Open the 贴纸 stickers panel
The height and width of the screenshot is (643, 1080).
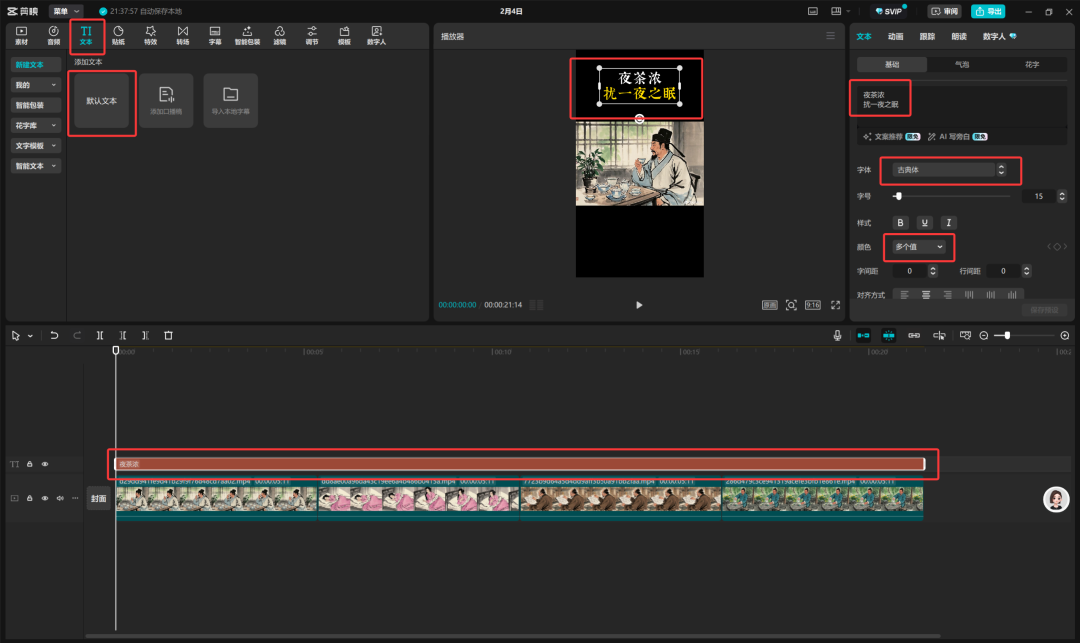[x=118, y=36]
